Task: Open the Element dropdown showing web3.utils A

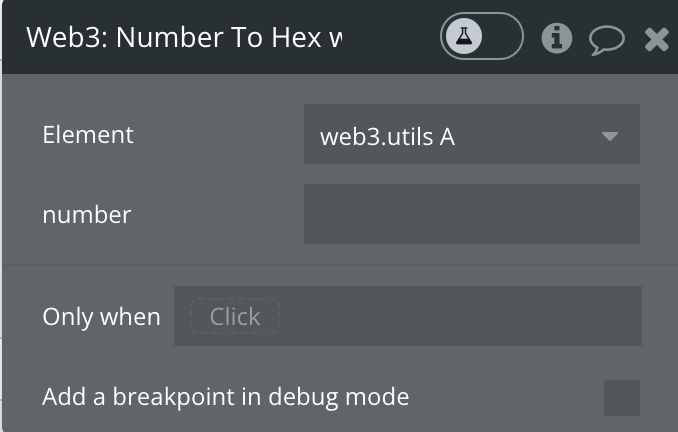Action: [472, 134]
